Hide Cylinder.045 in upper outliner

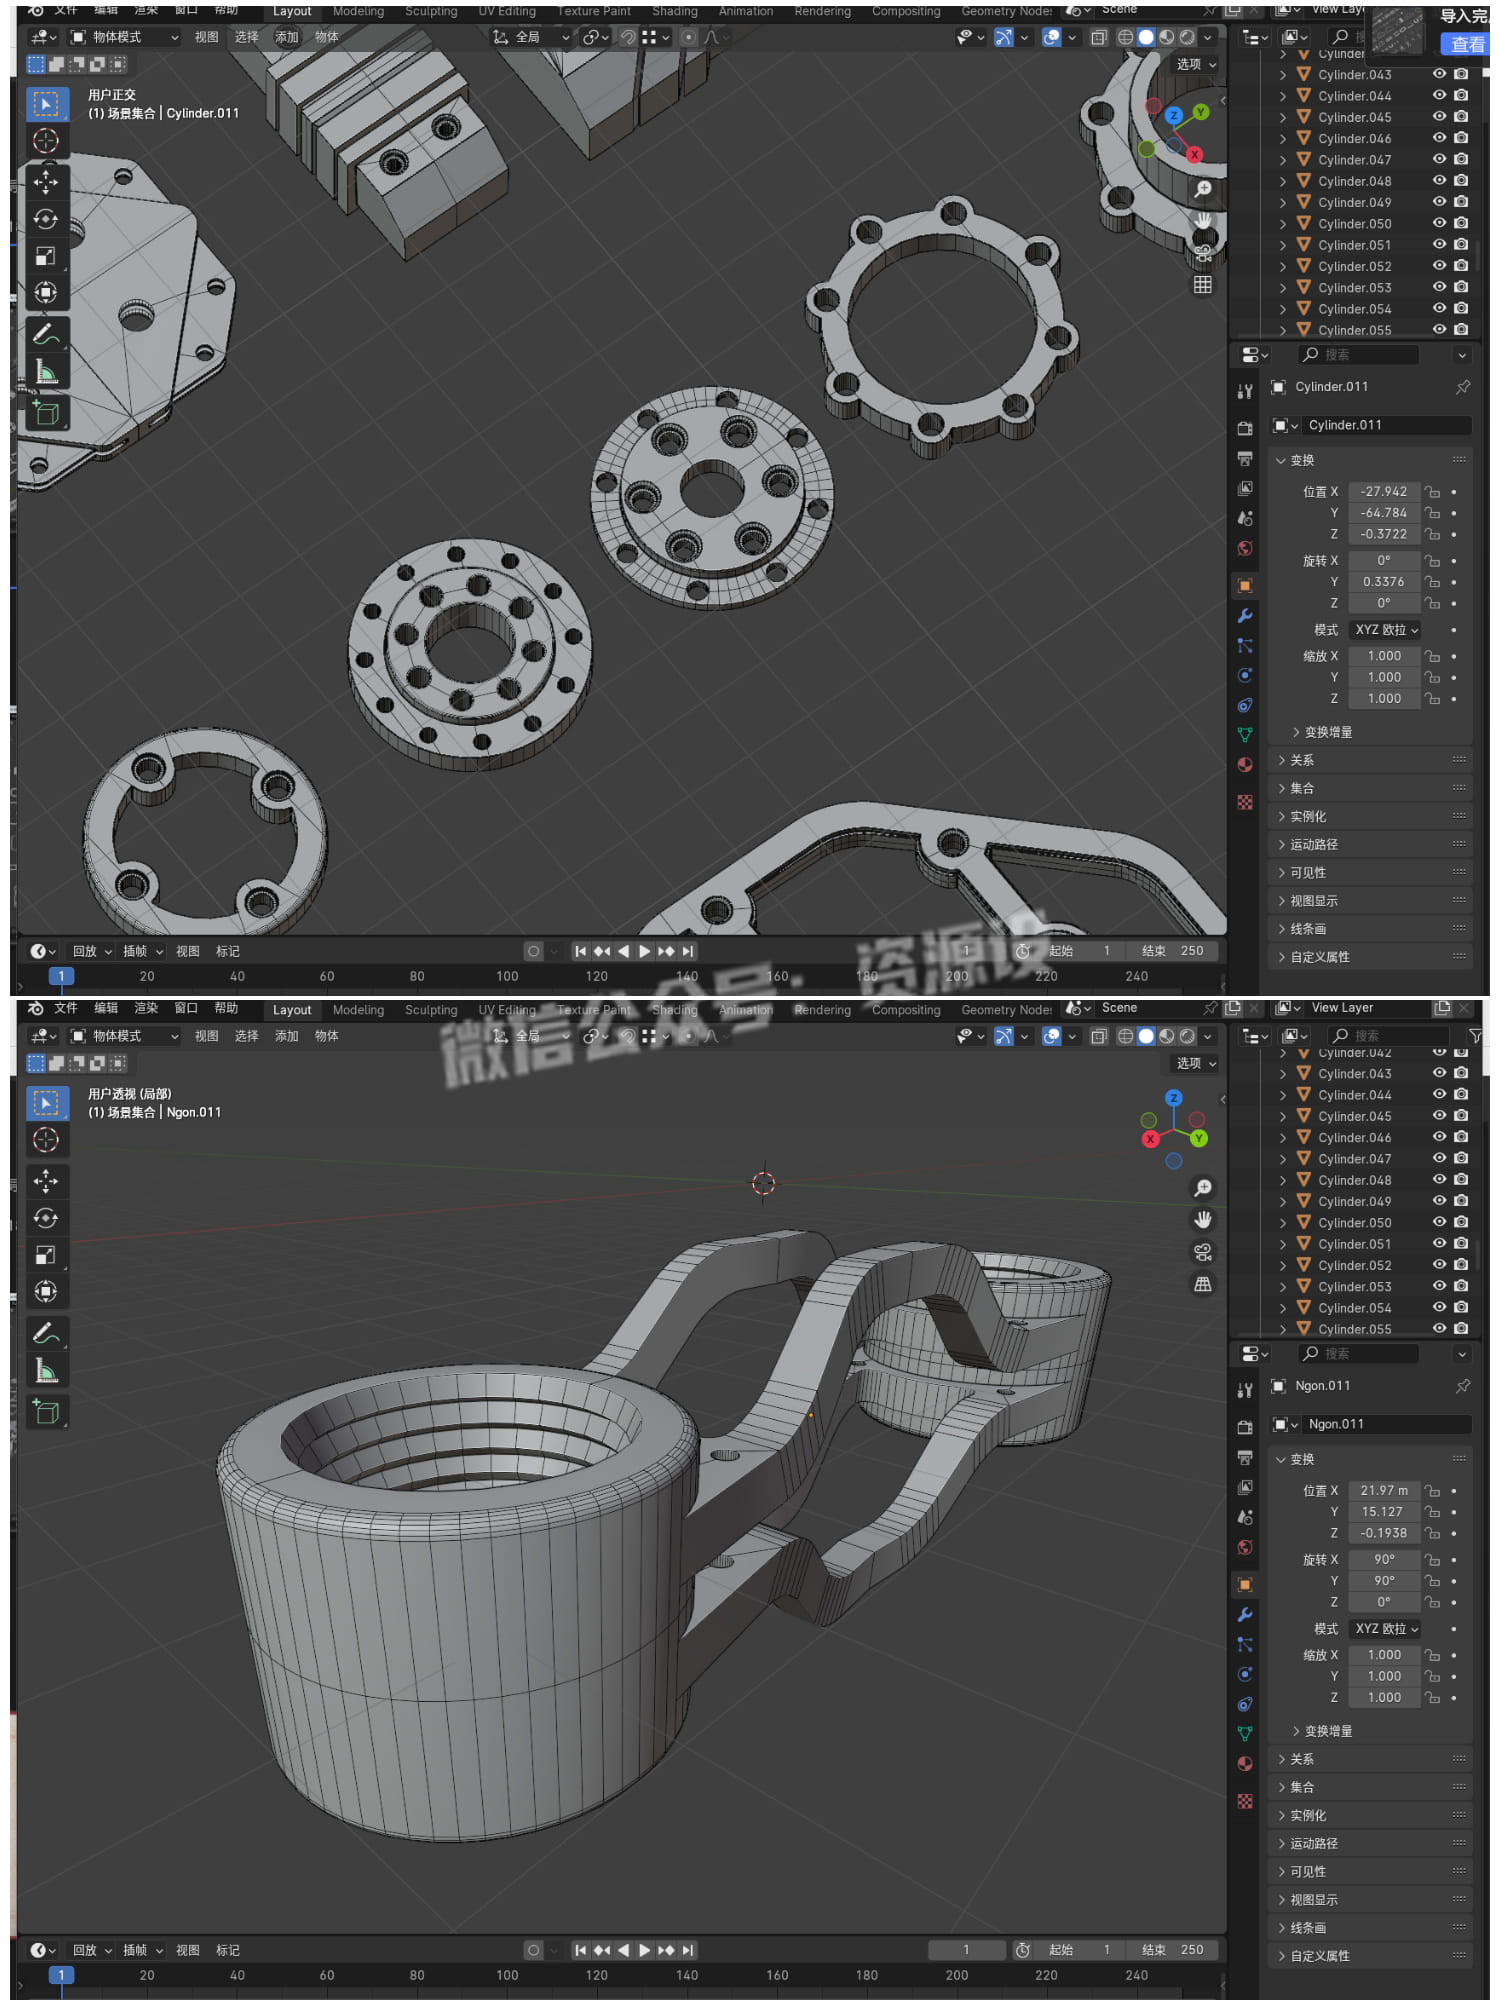[1440, 117]
